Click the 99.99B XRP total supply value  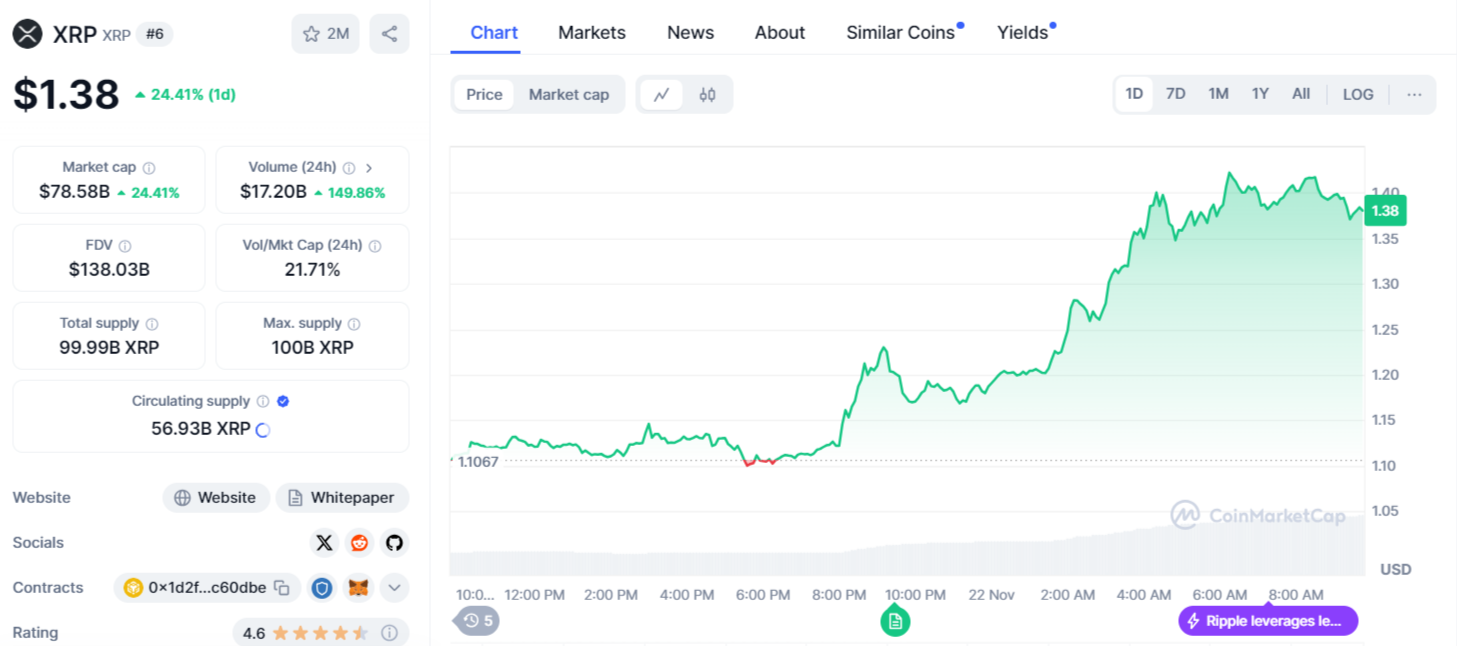click(109, 348)
